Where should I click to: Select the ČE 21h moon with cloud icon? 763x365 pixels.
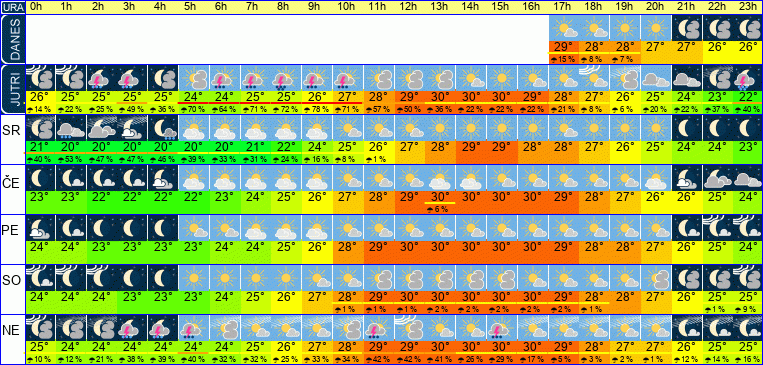click(687, 178)
